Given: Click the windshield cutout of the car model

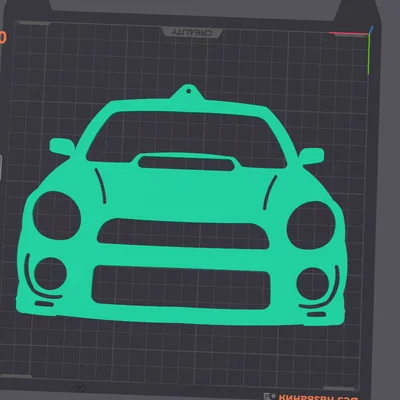Looking at the screenshot, I should click(x=186, y=137).
